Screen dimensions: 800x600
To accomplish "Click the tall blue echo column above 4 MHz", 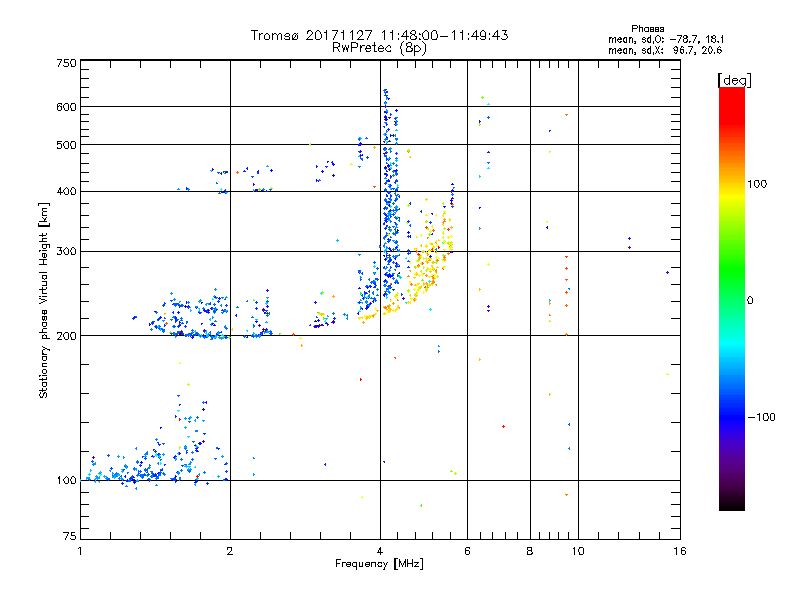I will 391,194.
